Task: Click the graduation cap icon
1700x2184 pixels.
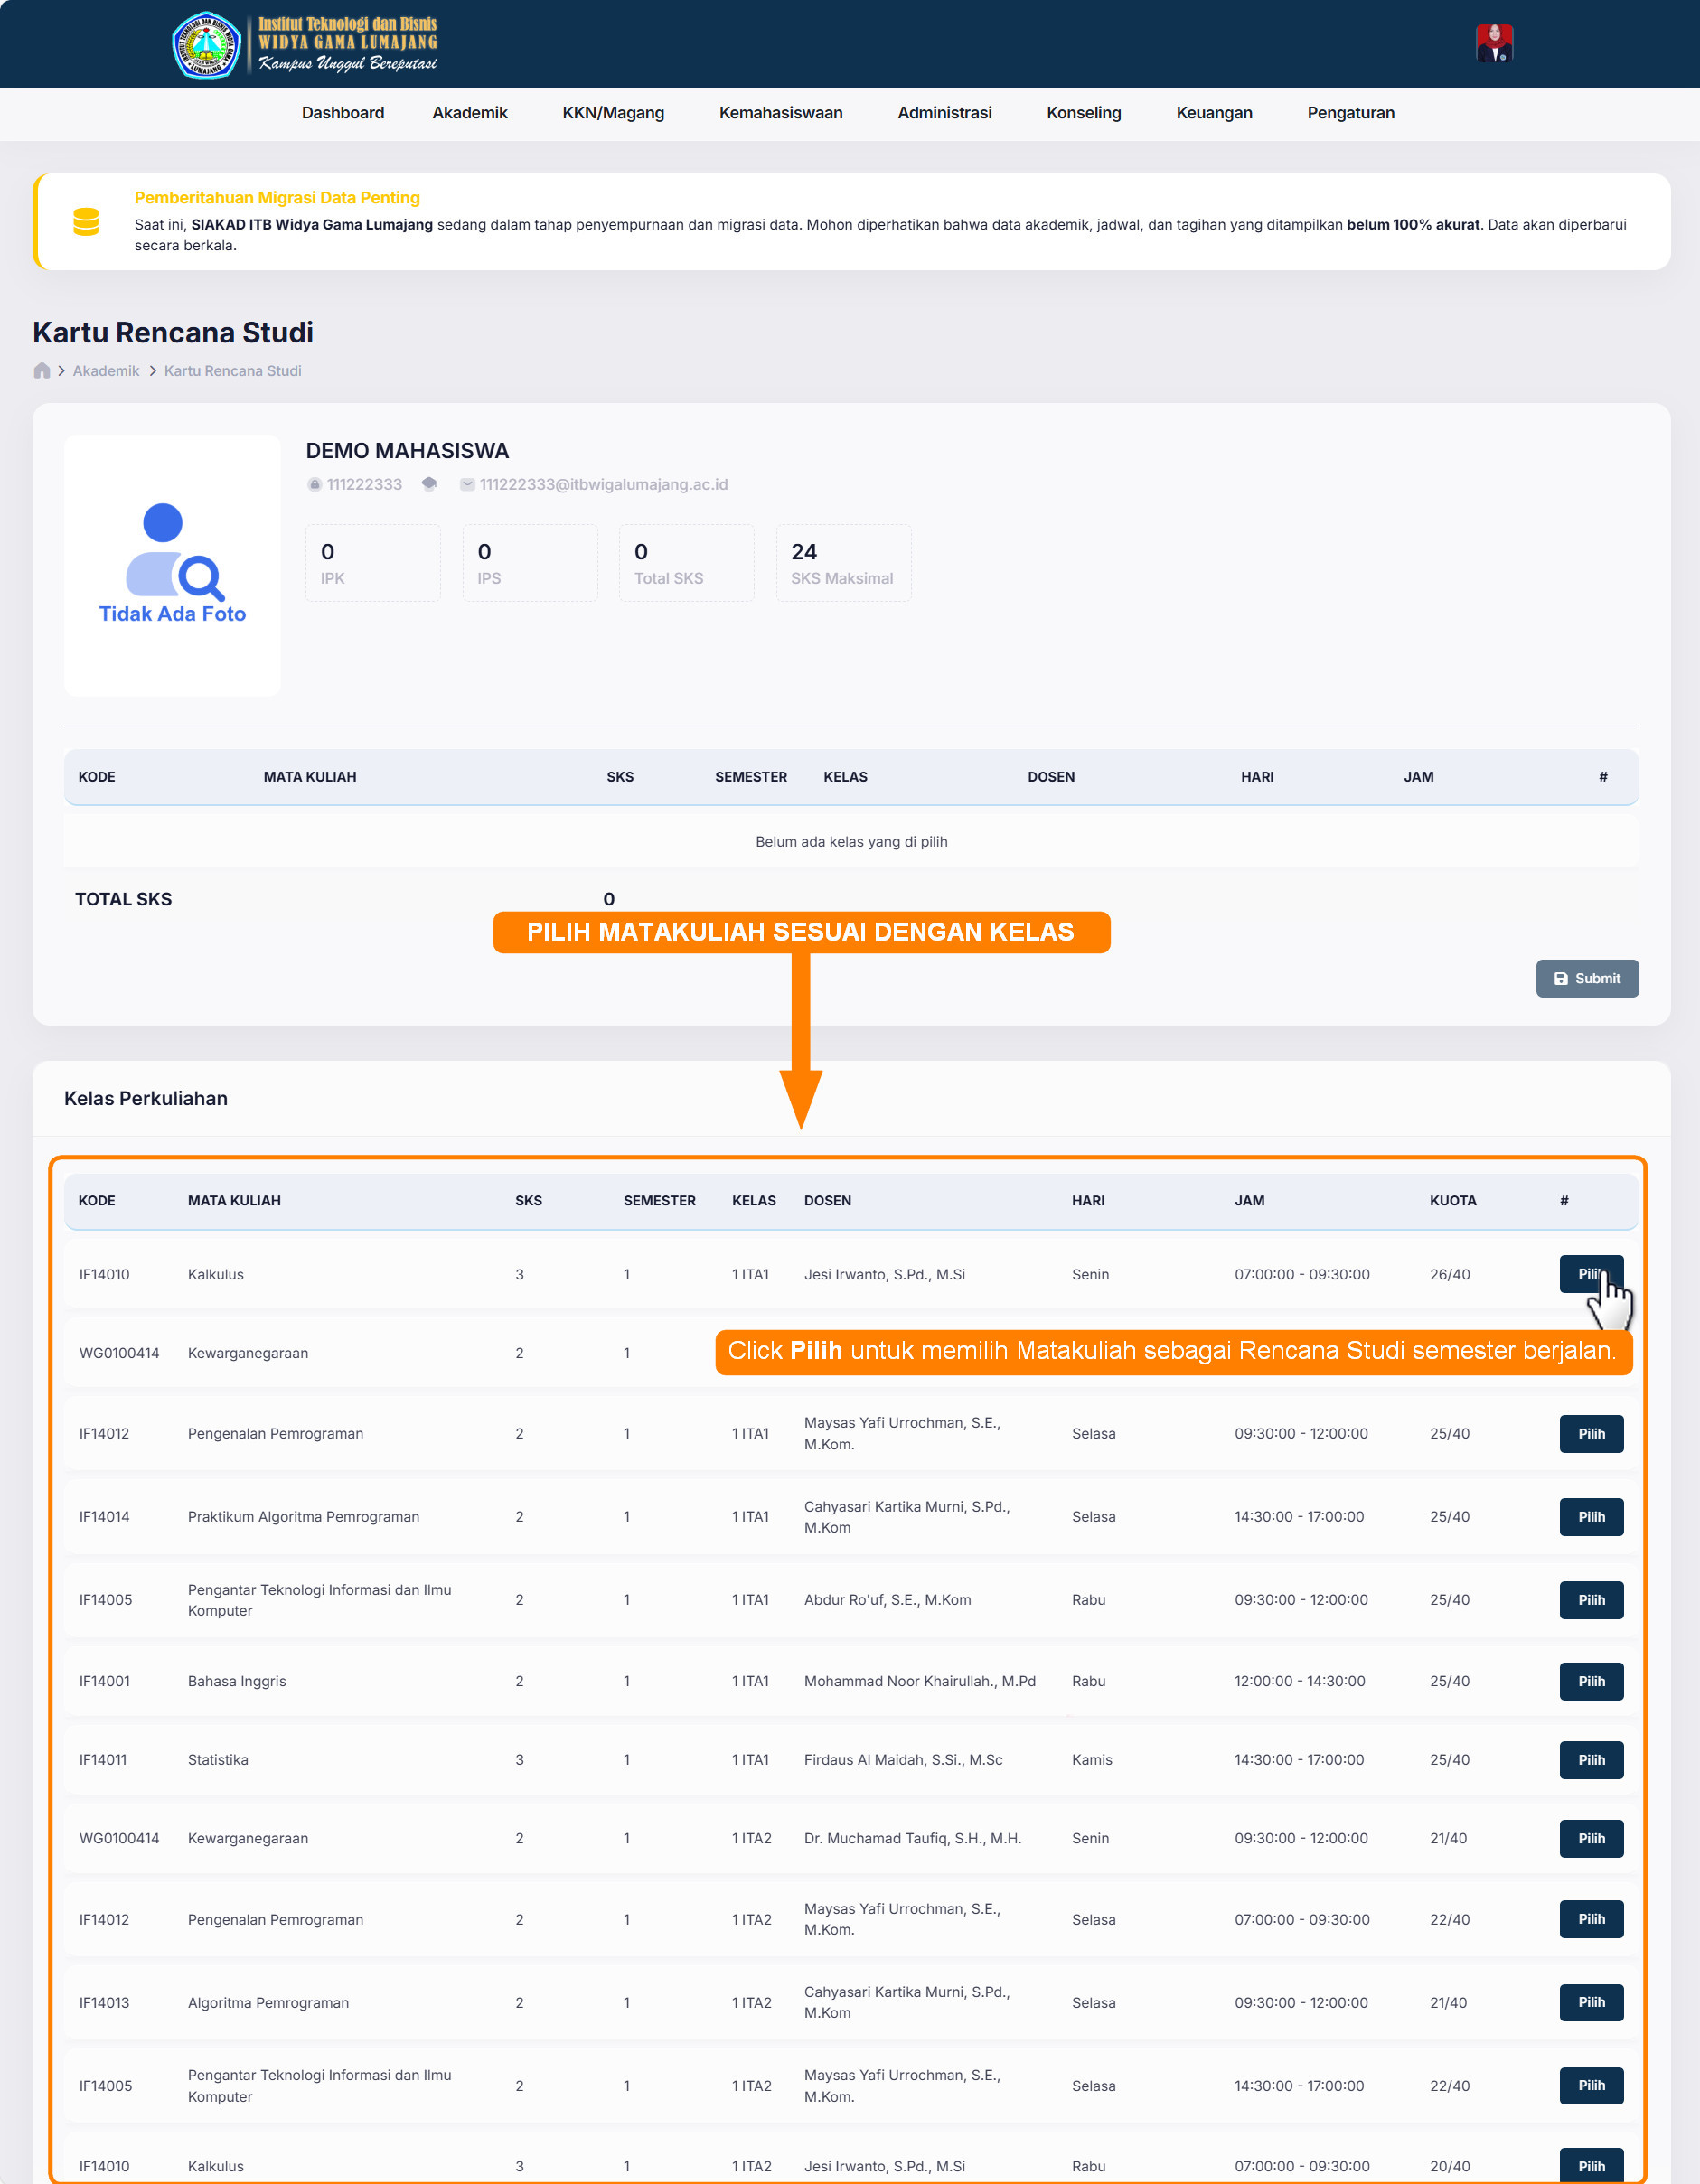Action: click(x=429, y=485)
